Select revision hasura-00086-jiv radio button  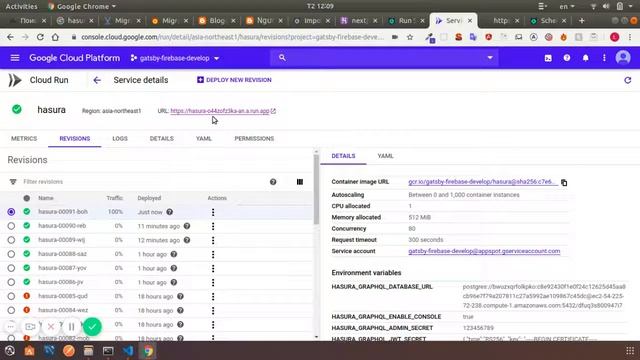[x=11, y=282]
